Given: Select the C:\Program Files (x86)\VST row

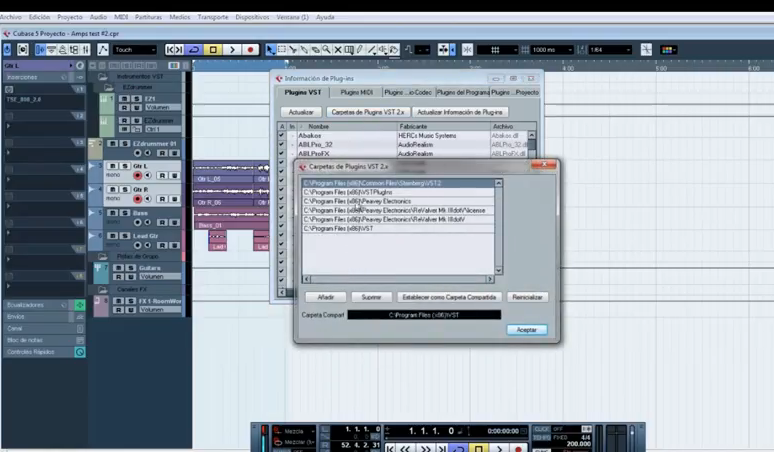Looking at the screenshot, I should [398, 228].
